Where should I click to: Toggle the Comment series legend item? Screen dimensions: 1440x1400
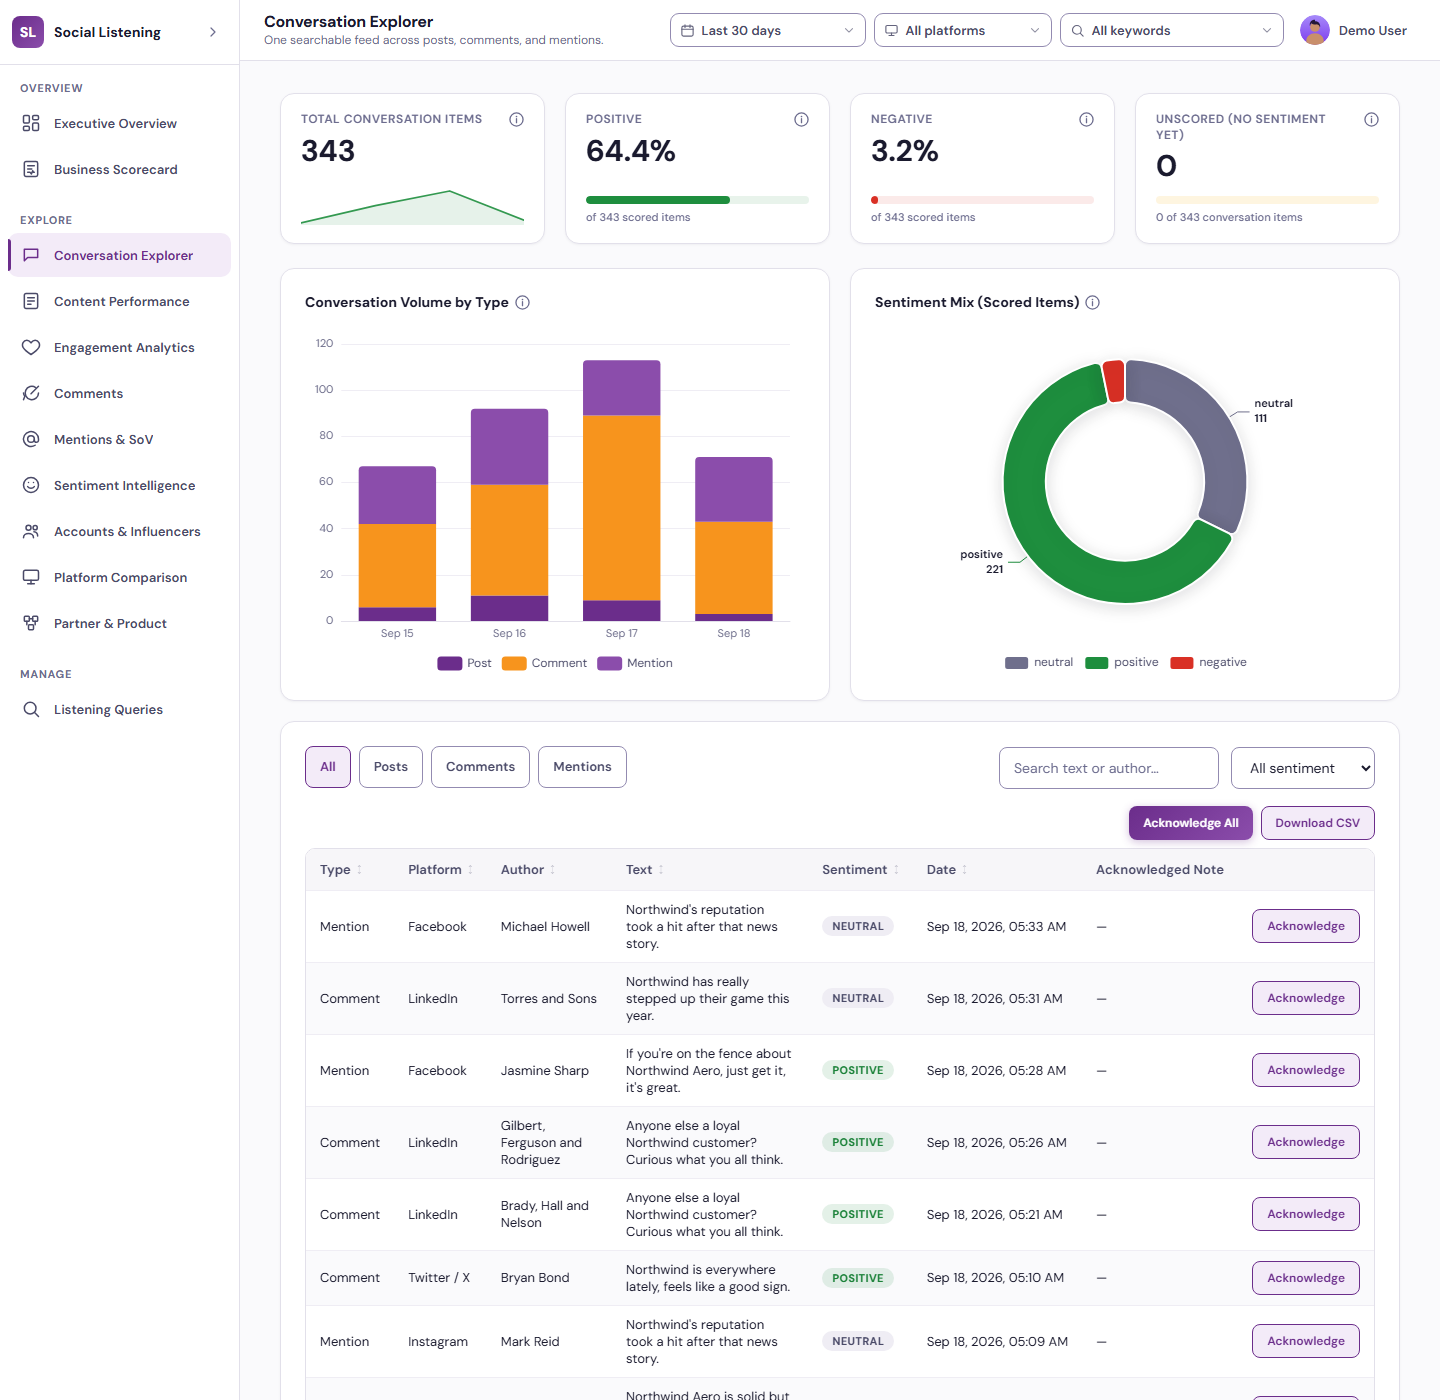tap(544, 663)
